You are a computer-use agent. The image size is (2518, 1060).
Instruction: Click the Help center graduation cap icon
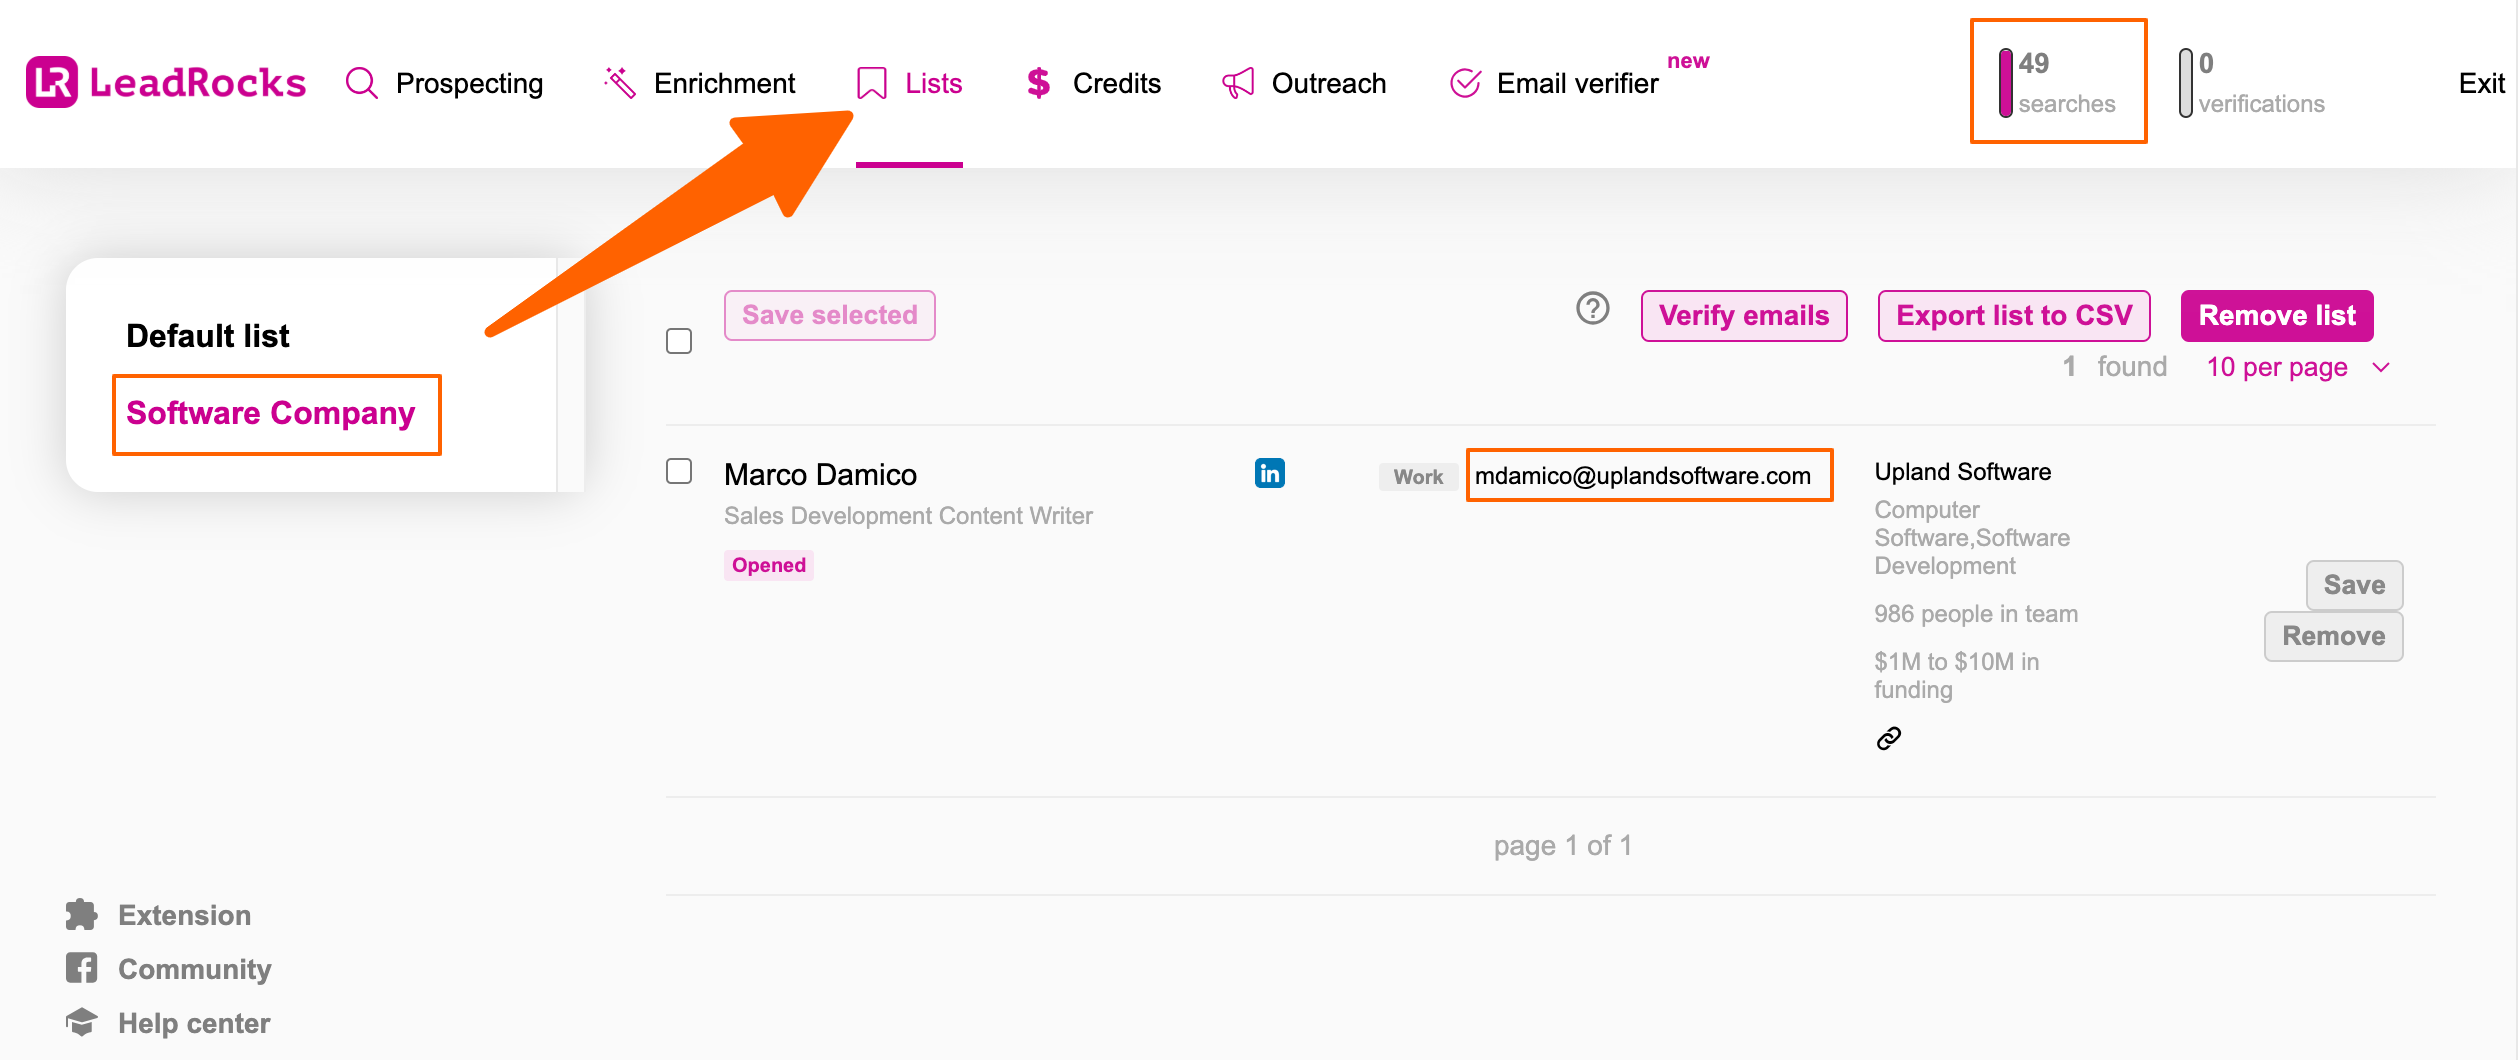point(82,1022)
